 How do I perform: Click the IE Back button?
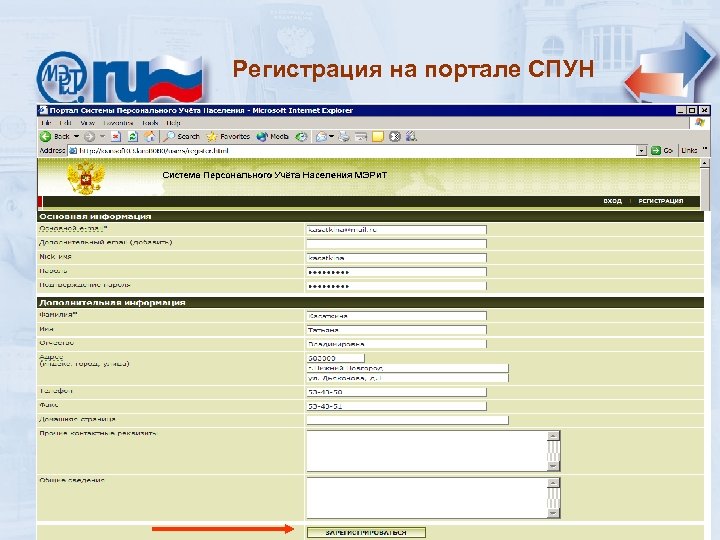pos(54,136)
